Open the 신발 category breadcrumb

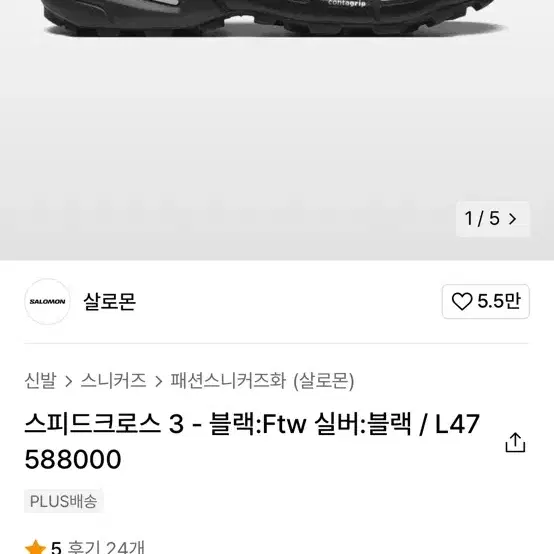(x=40, y=381)
